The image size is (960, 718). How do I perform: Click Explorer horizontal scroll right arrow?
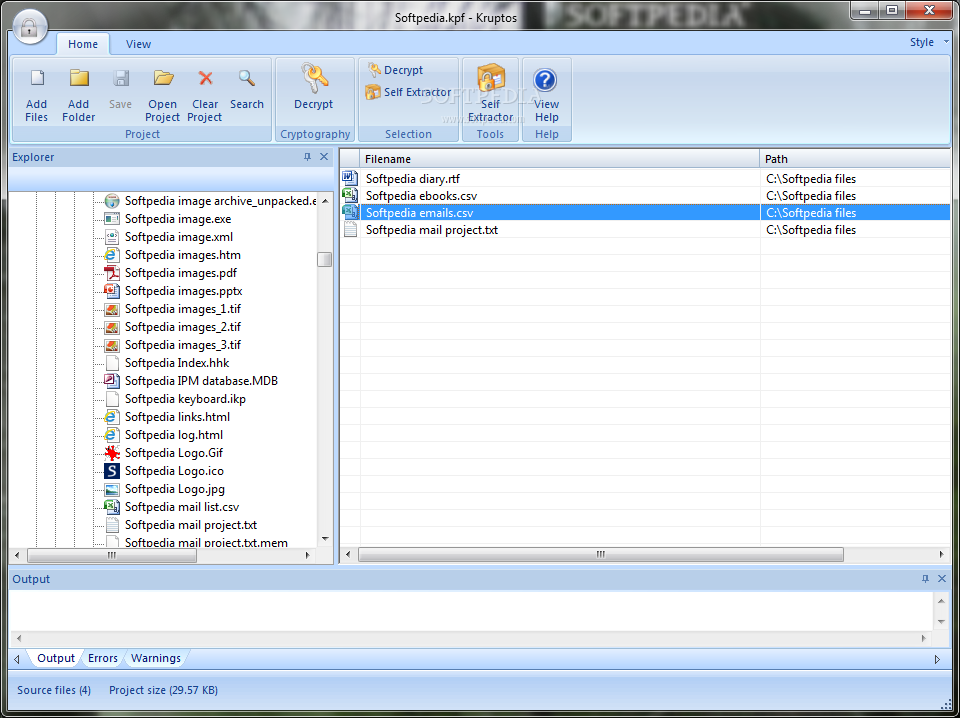pyautogui.click(x=308, y=555)
